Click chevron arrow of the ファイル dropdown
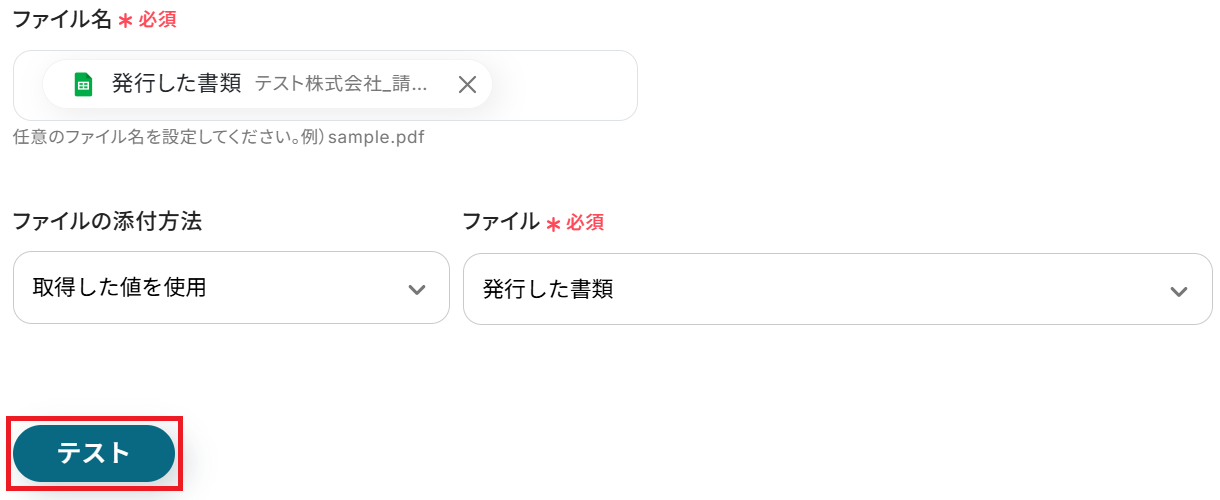Image resolution: width=1220 pixels, height=500 pixels. [1179, 291]
